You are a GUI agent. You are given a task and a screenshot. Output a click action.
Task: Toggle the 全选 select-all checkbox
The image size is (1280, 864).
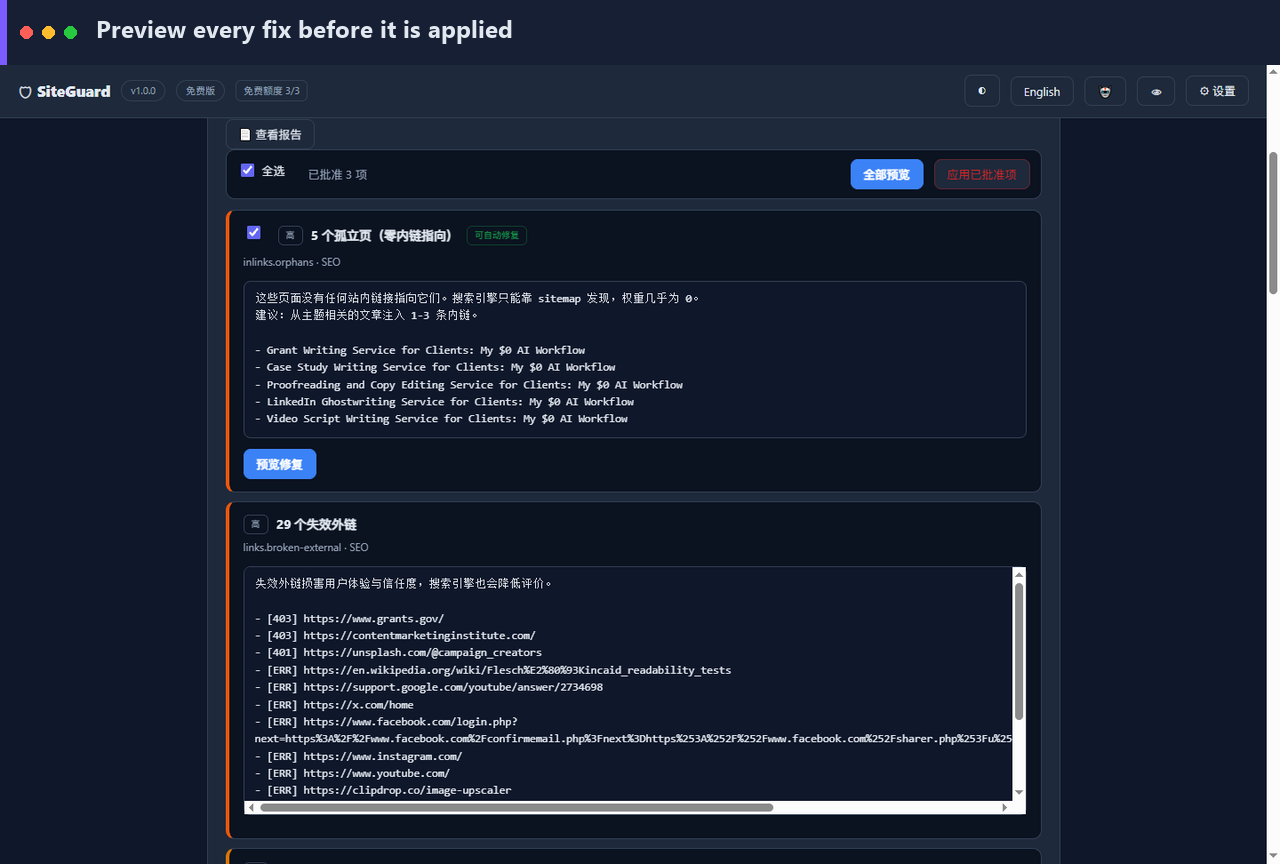click(248, 170)
